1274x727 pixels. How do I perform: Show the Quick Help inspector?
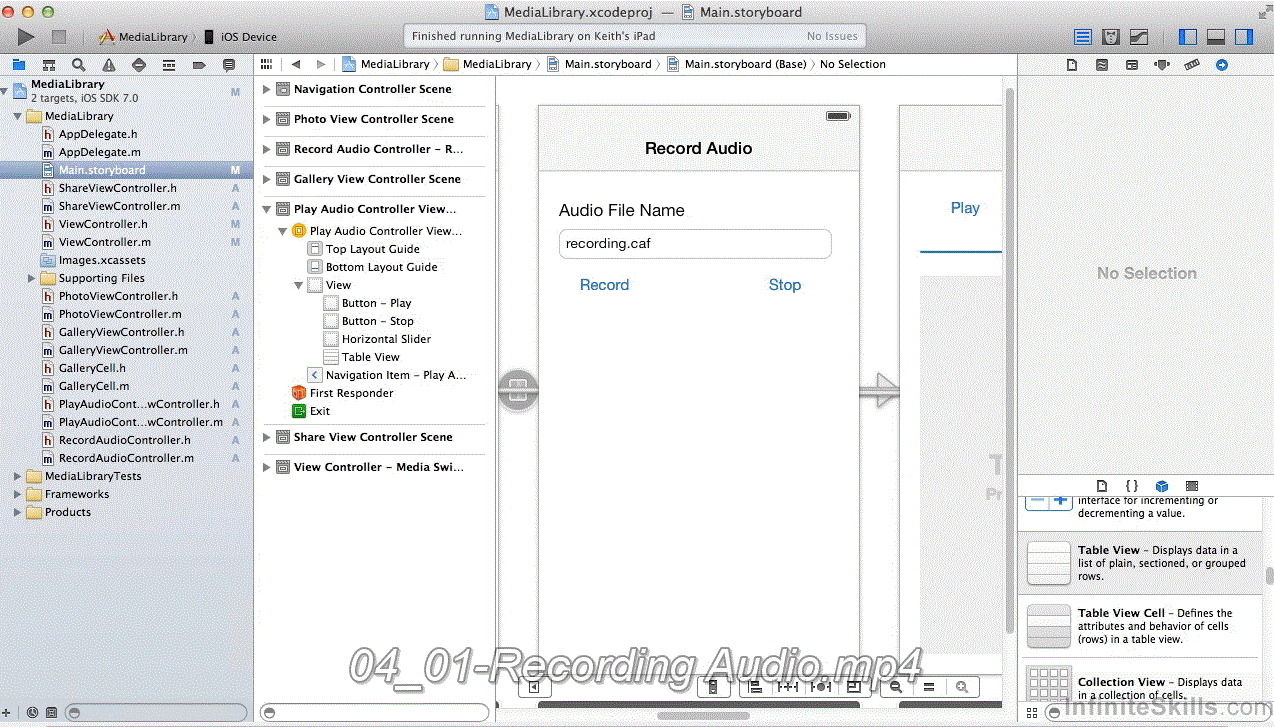1102,64
